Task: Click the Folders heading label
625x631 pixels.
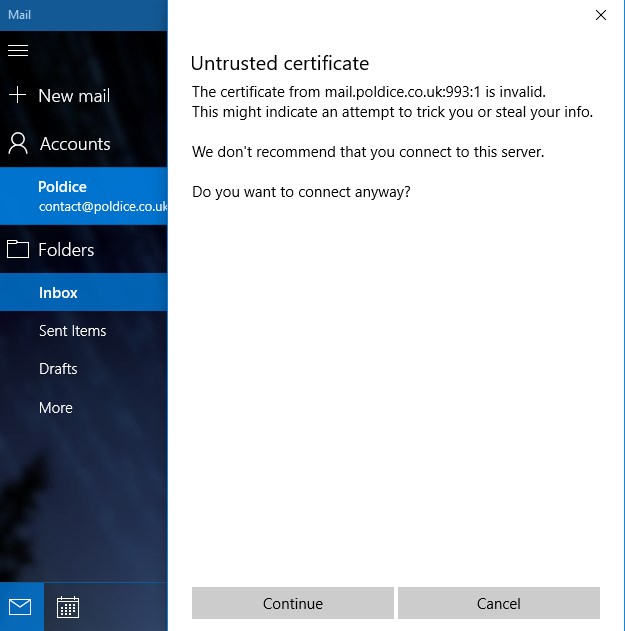Action: point(66,250)
